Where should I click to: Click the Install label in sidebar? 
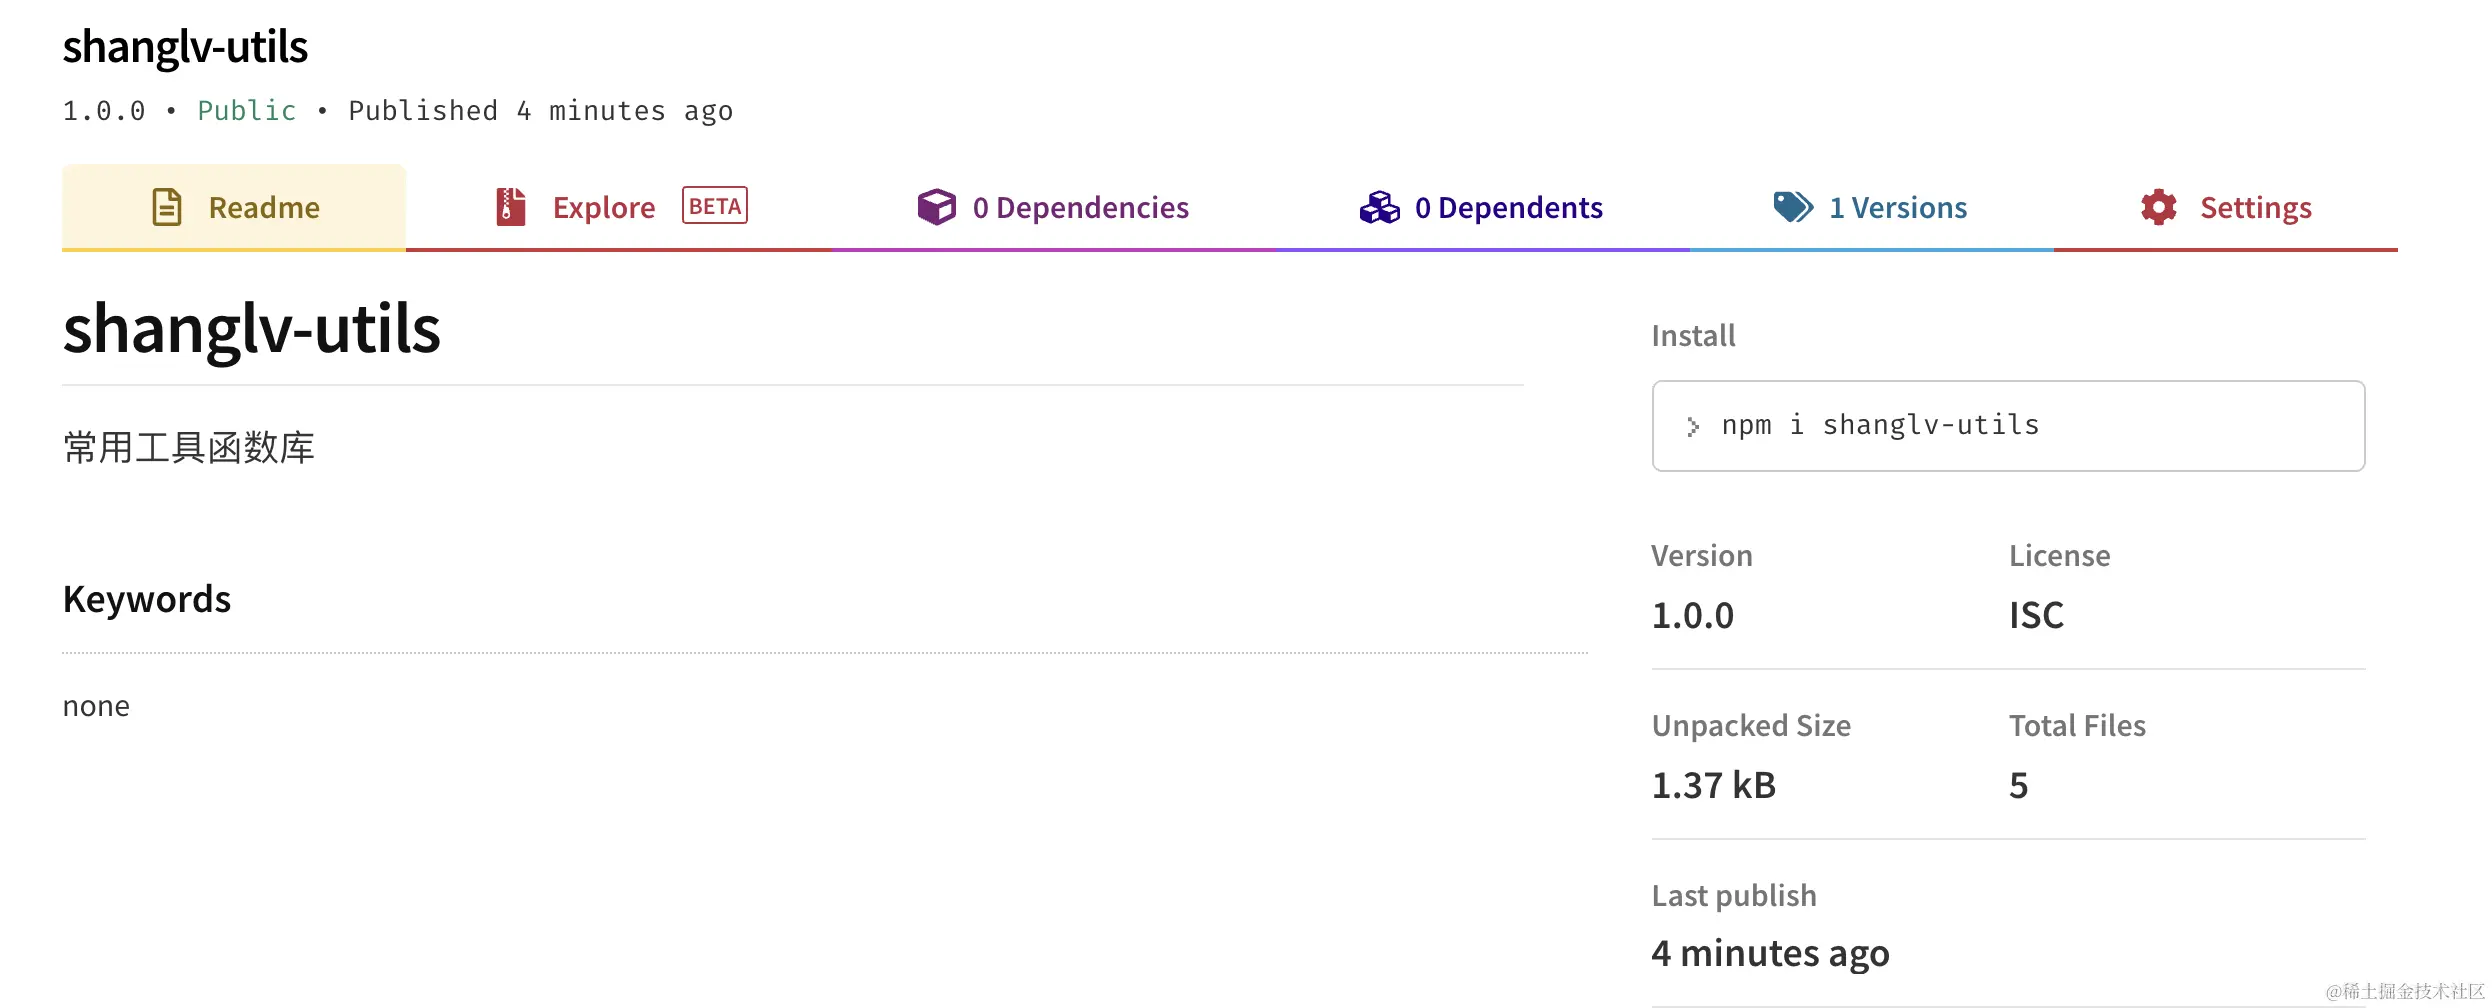tap(1694, 335)
